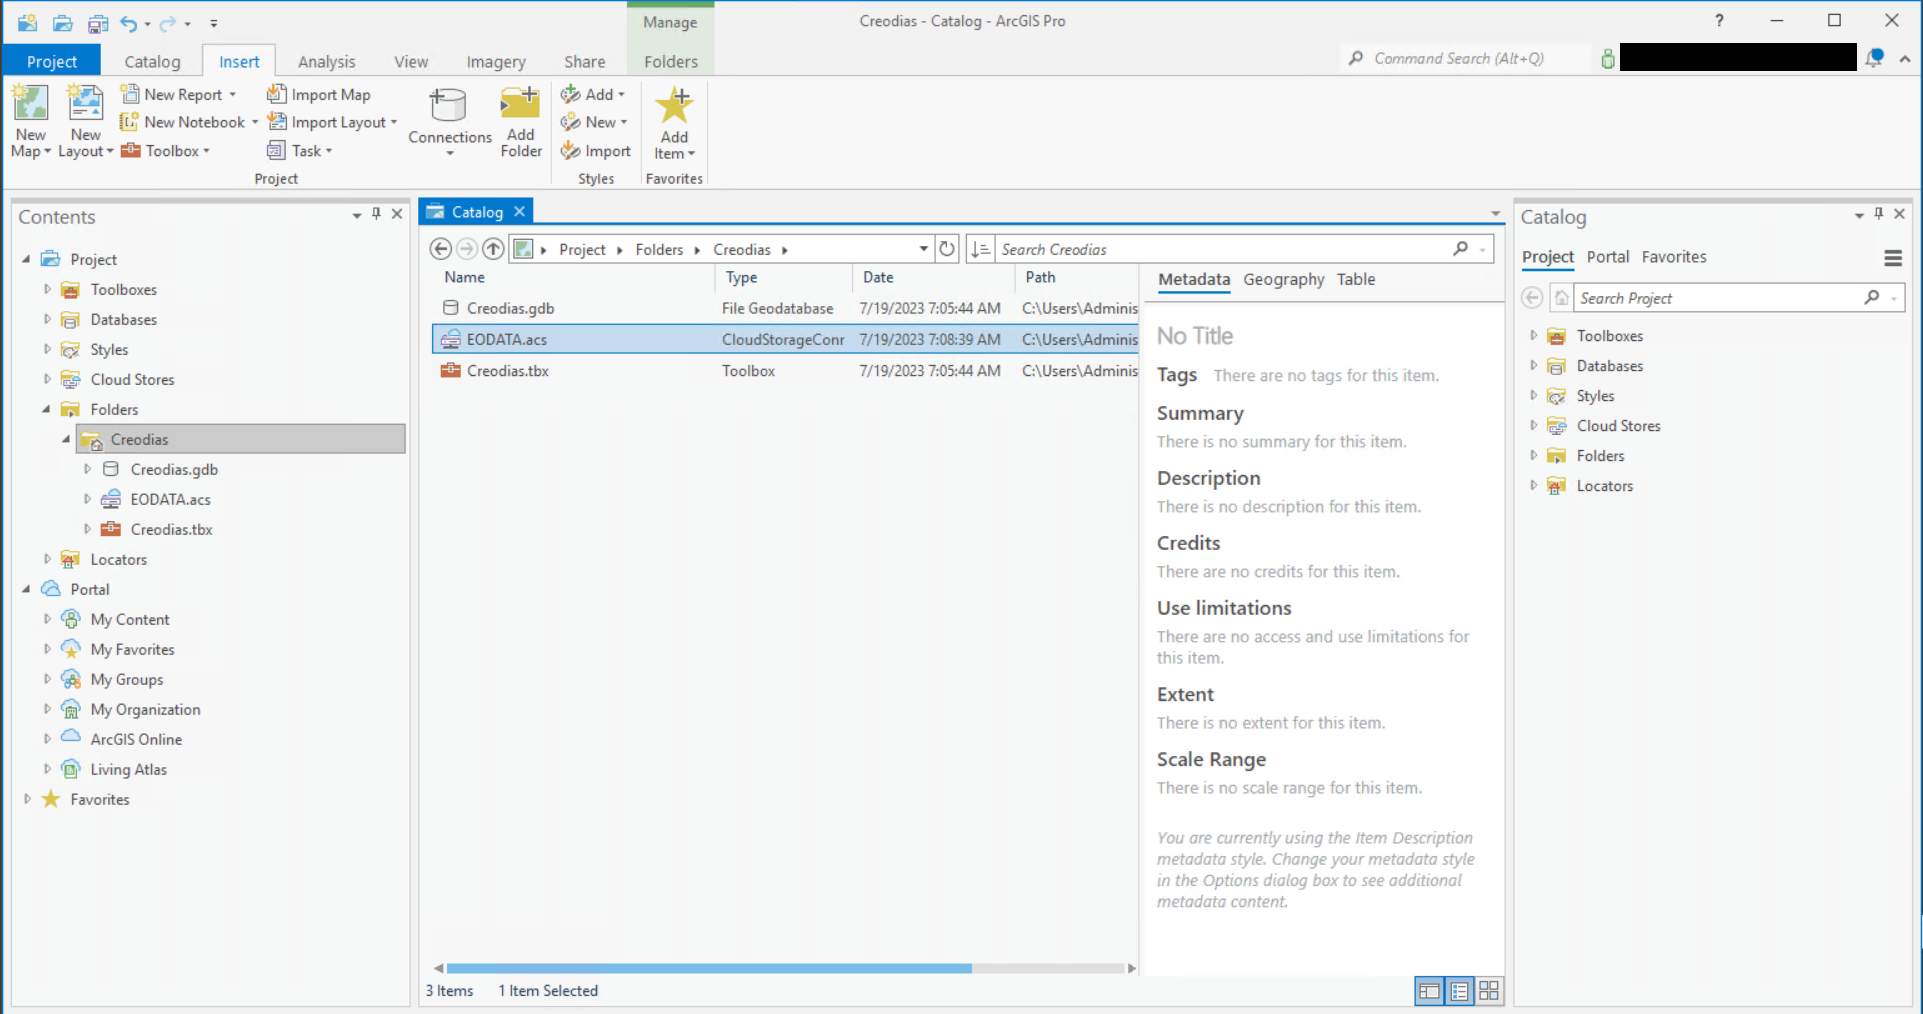Unpin the Contents pane

[x=376, y=214]
